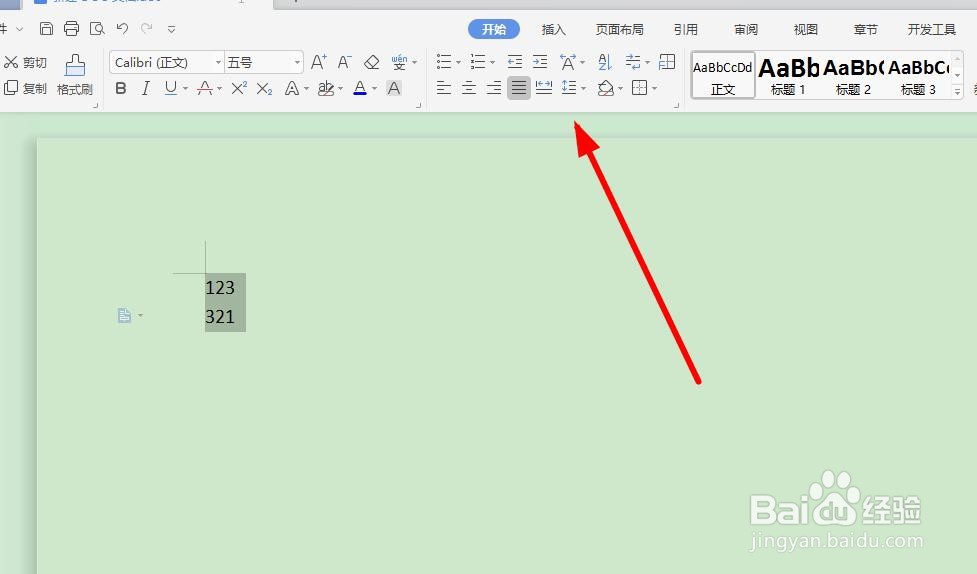Apply the 标题 3 style
This screenshot has width=977, height=574.
pyautogui.click(x=918, y=75)
